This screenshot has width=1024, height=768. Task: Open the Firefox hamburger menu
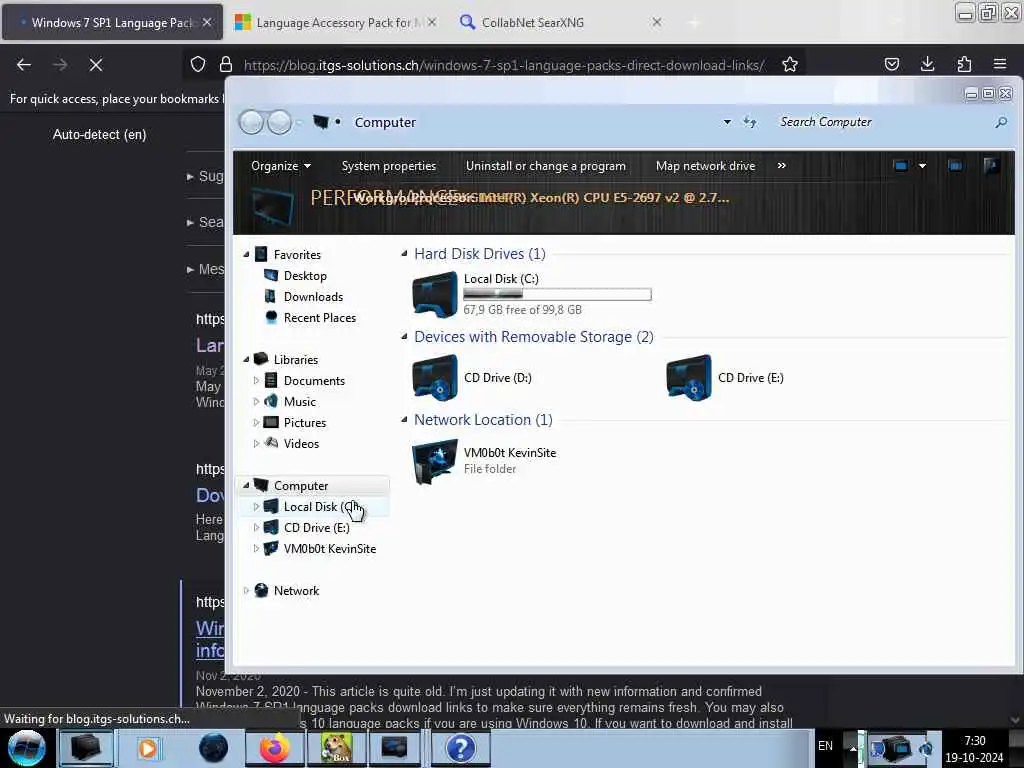pyautogui.click(x=1000, y=64)
